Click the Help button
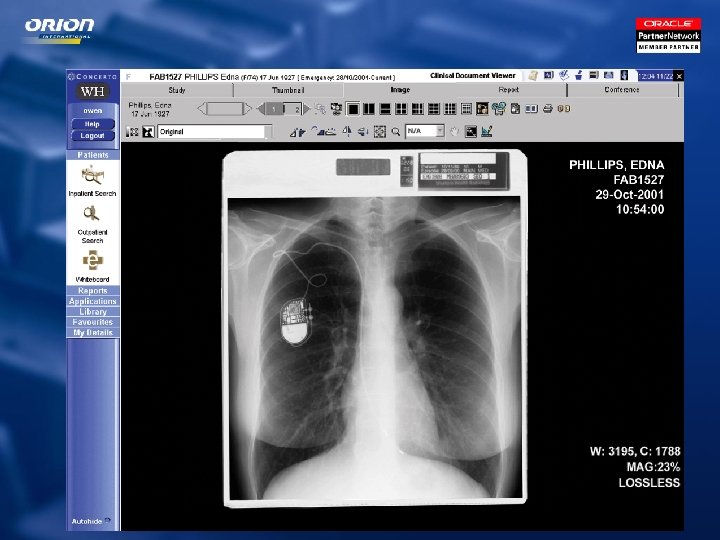 click(92, 124)
